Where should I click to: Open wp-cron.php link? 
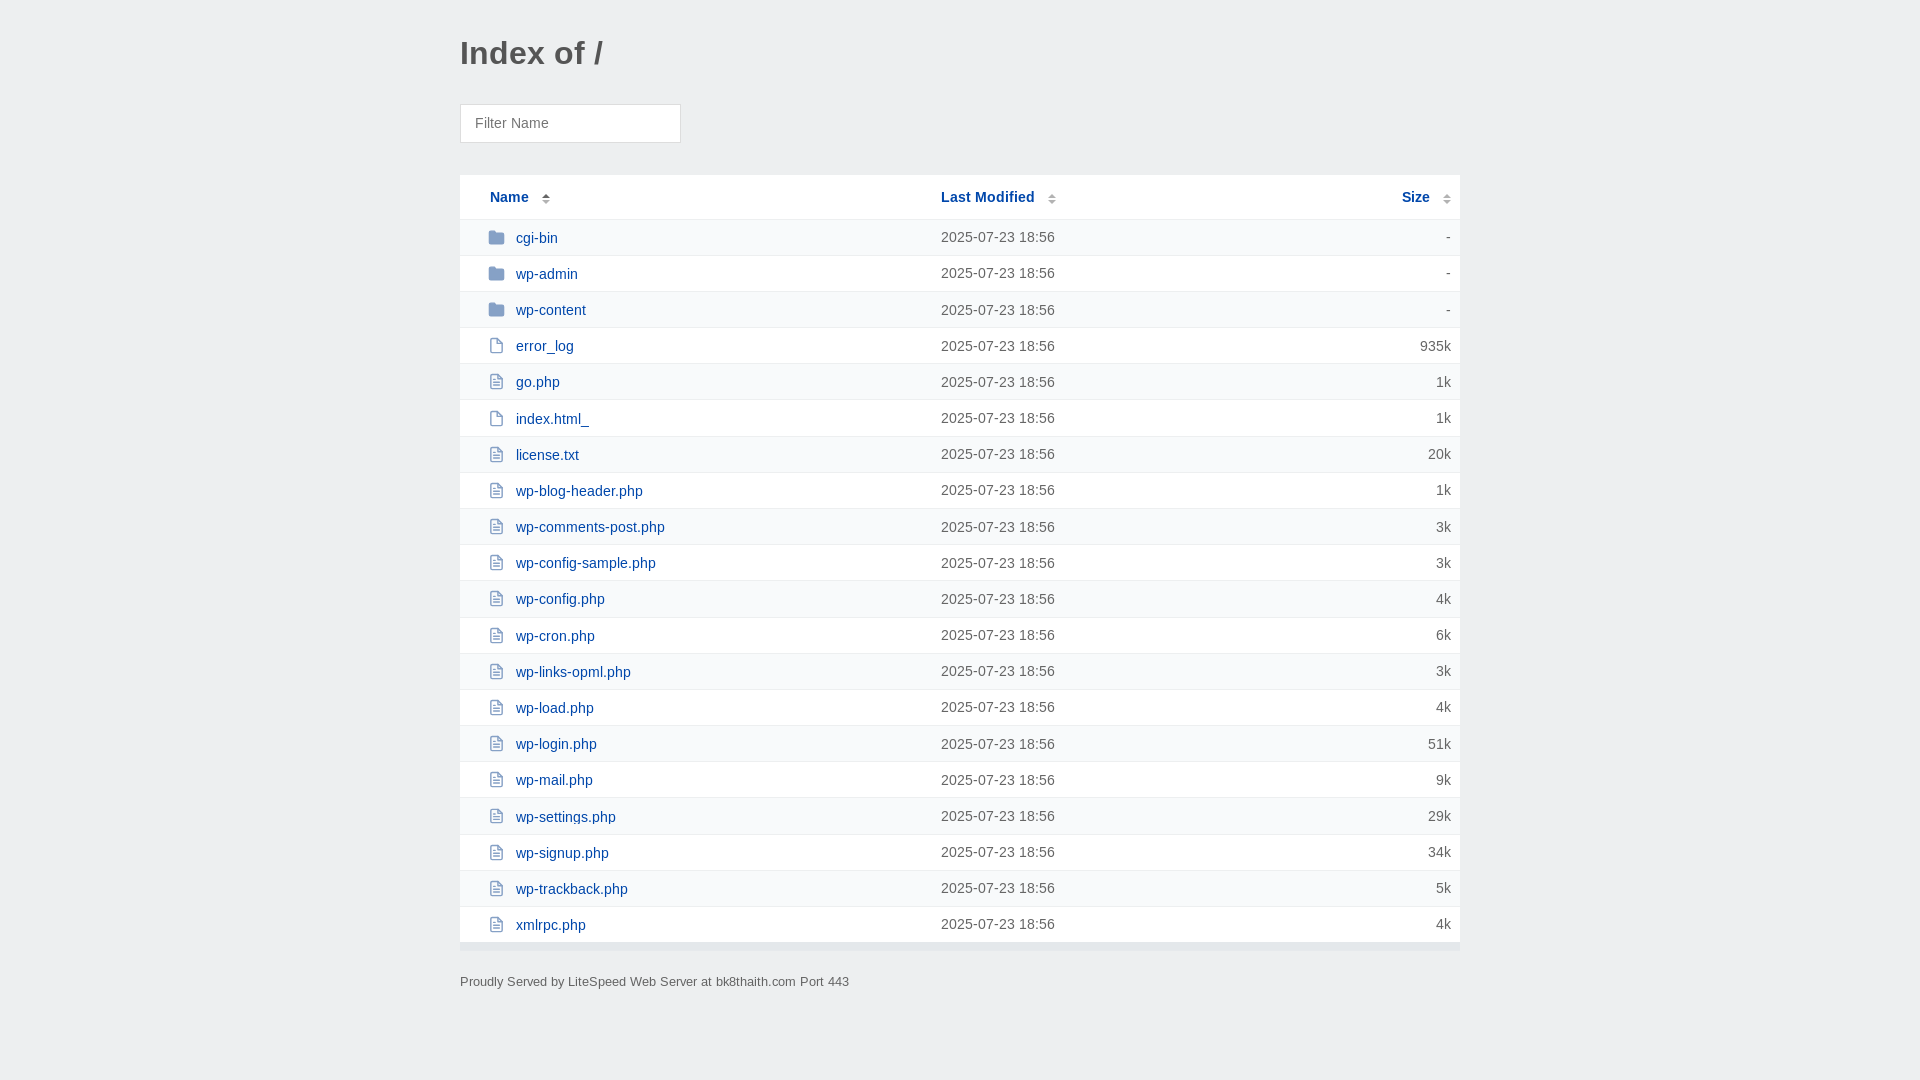pyautogui.click(x=555, y=636)
